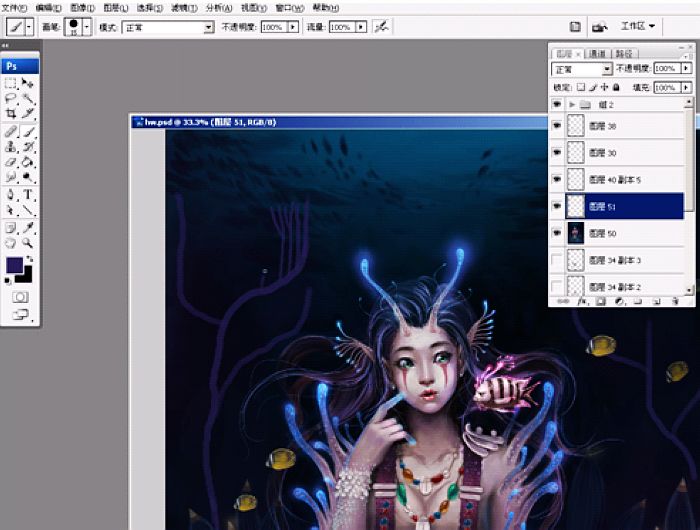Toggle lock all padlock

point(616,87)
